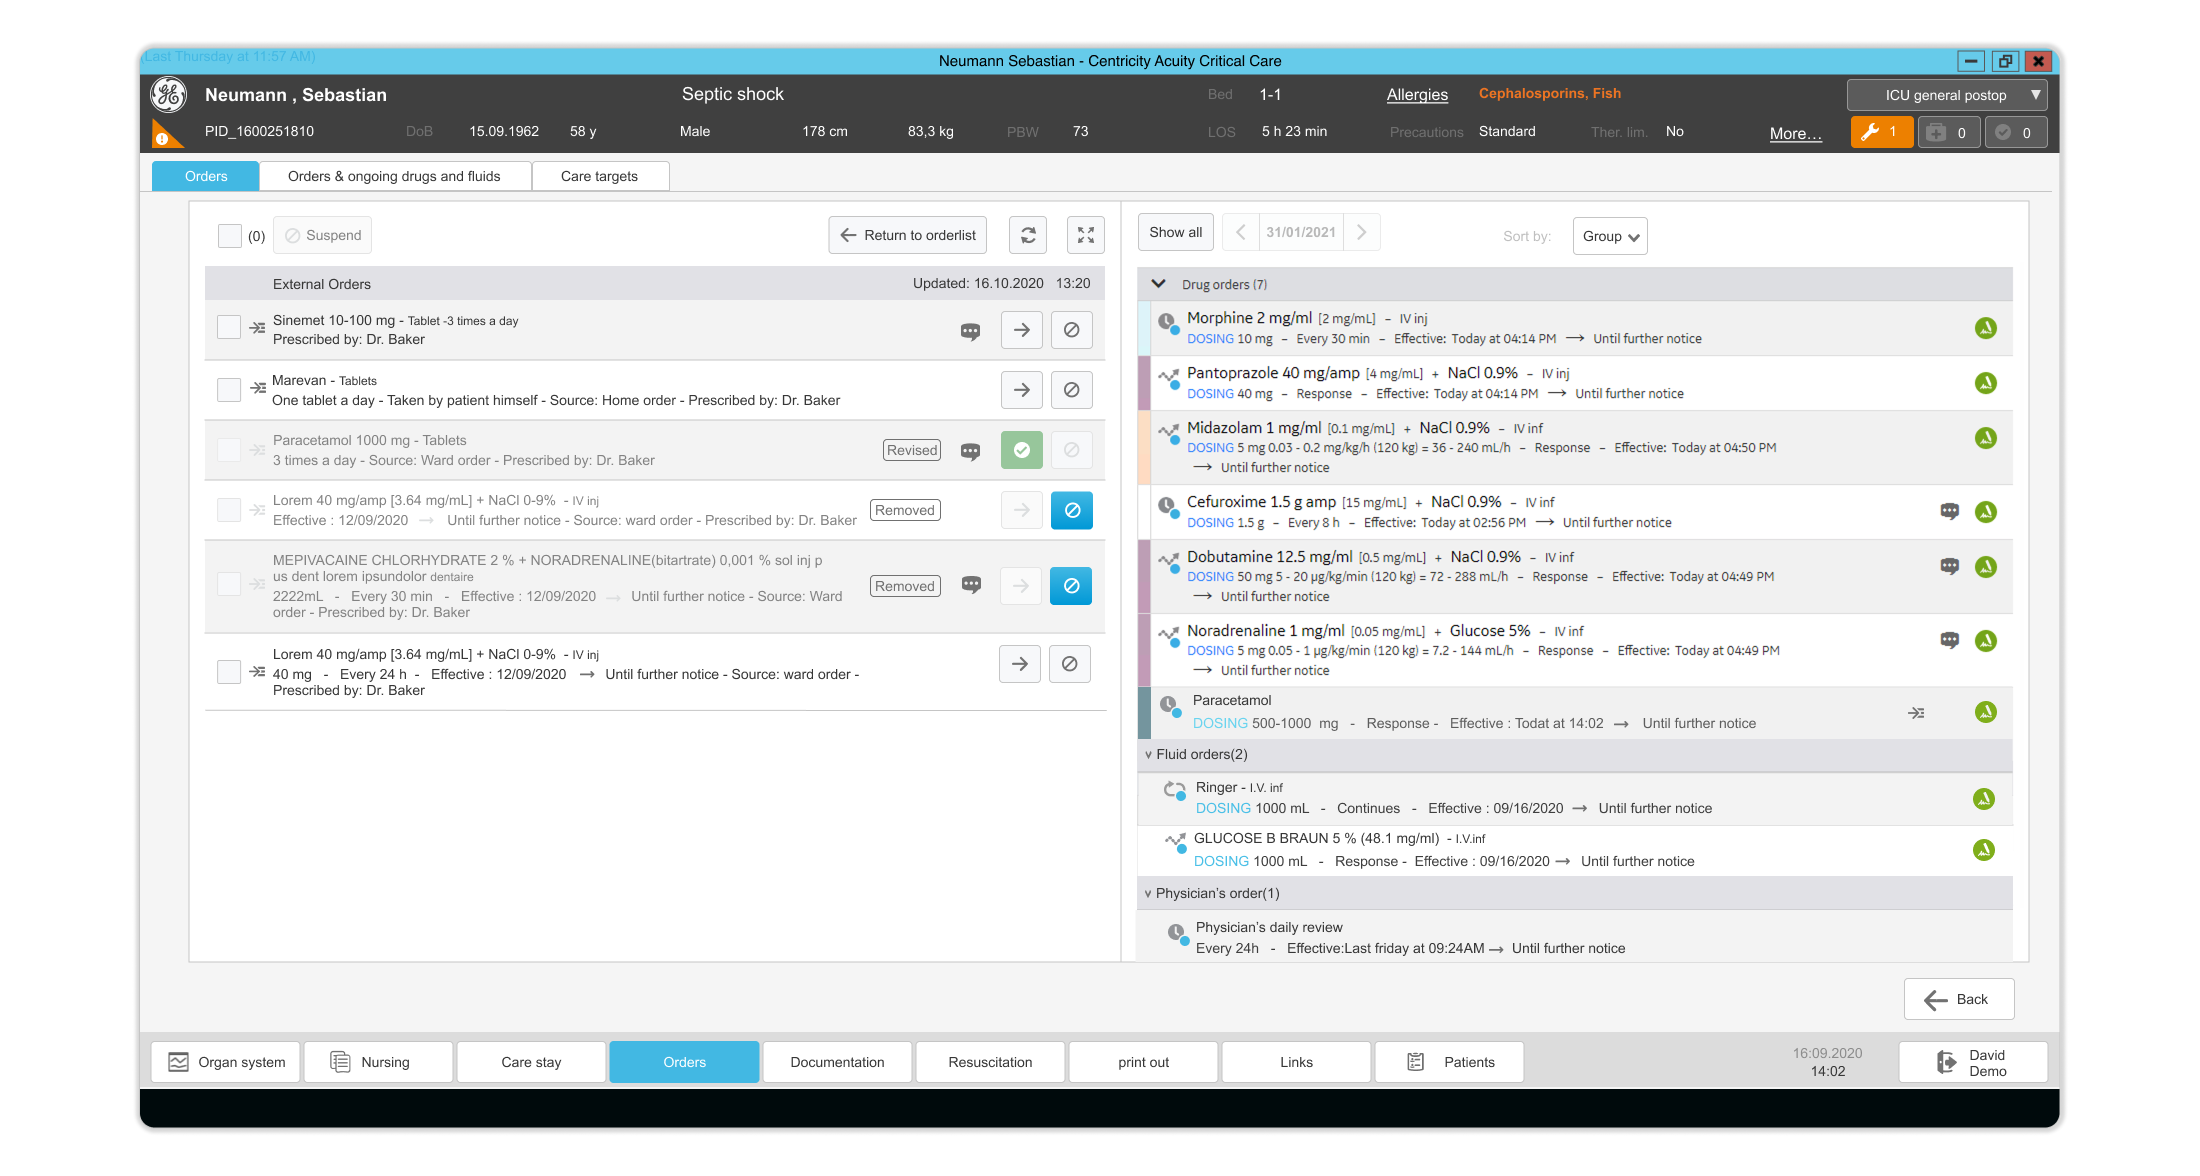
Task: Click blue removed icon on MEPIVACAINE order
Action: [x=1071, y=586]
